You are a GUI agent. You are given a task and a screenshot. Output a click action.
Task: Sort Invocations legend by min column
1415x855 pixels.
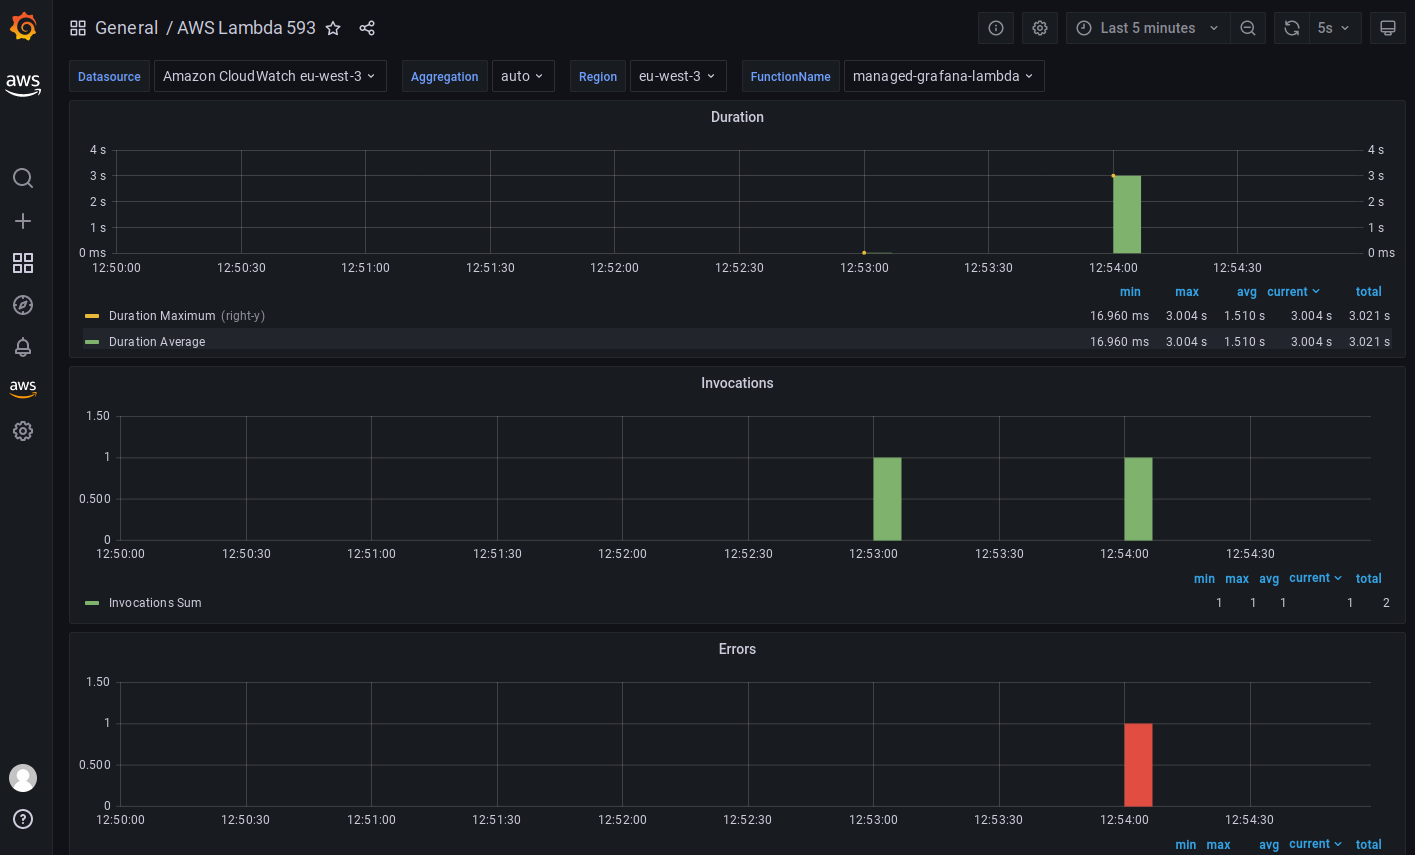[x=1204, y=578]
